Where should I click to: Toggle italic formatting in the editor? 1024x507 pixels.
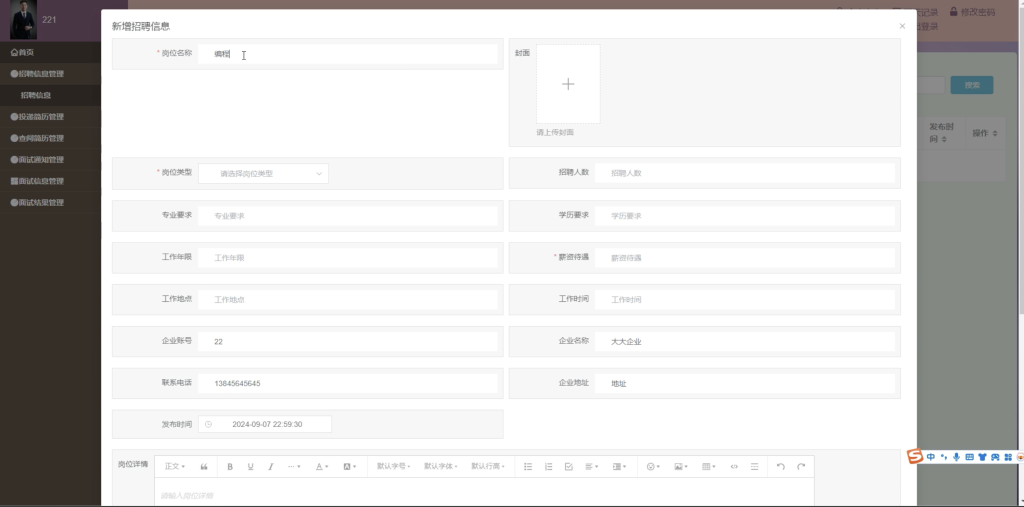click(270, 466)
